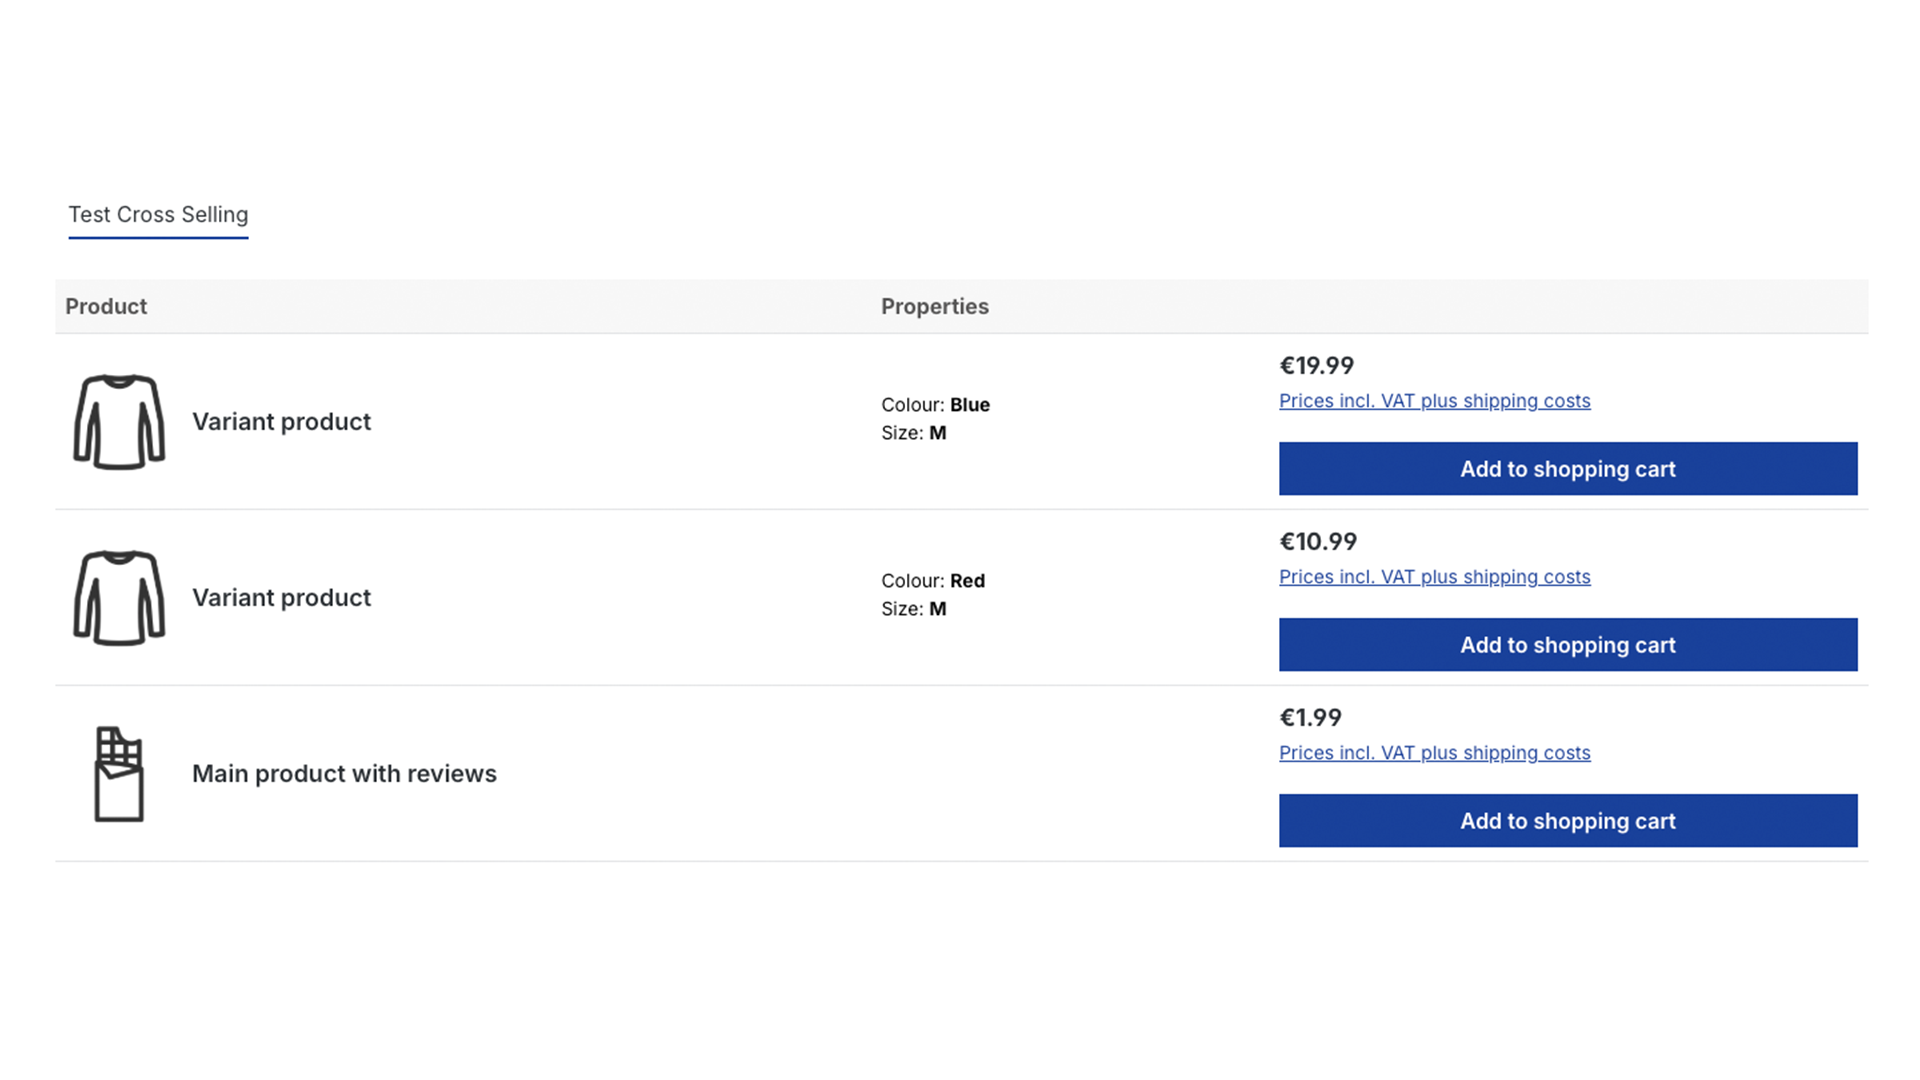
Task: Open VAT and shipping link under €19.99
Action: coord(1434,401)
